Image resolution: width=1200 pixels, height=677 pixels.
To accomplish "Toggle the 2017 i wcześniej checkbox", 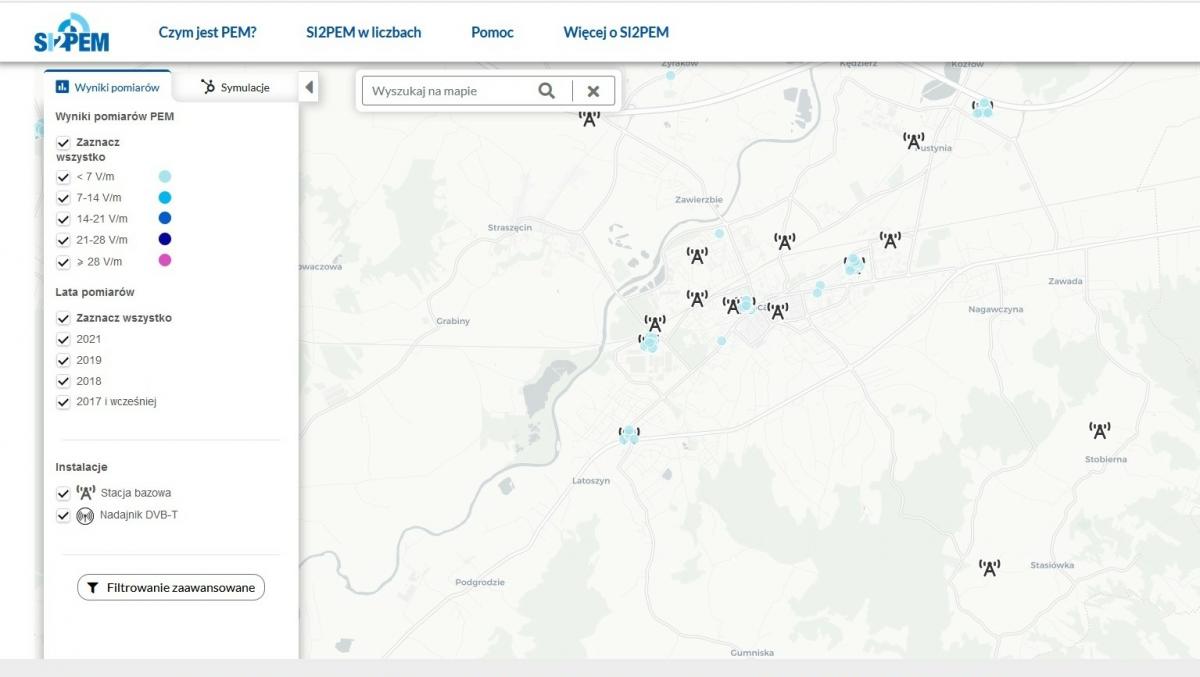I will tap(63, 402).
